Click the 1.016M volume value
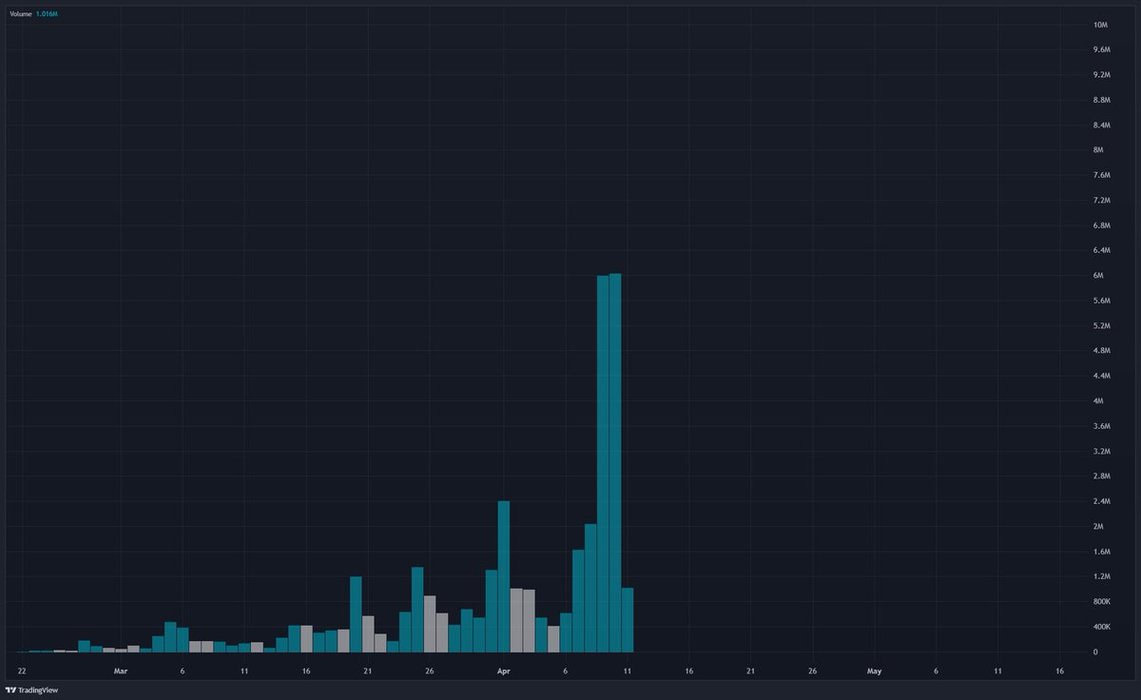 47,14
